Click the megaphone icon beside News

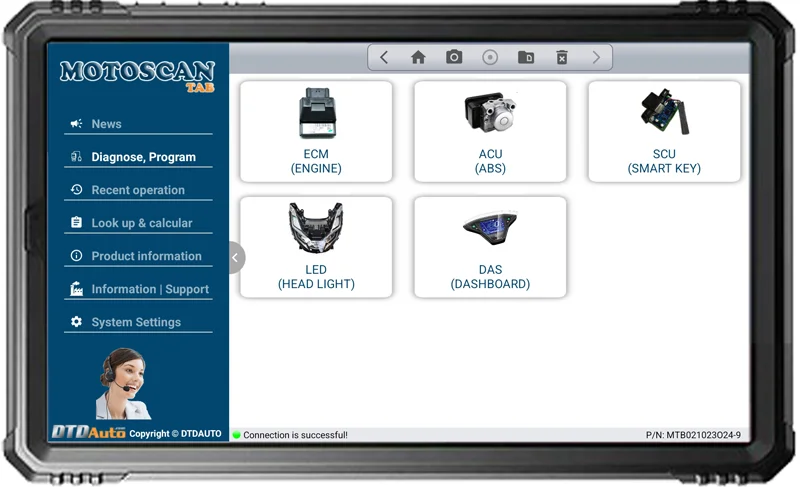coord(77,123)
